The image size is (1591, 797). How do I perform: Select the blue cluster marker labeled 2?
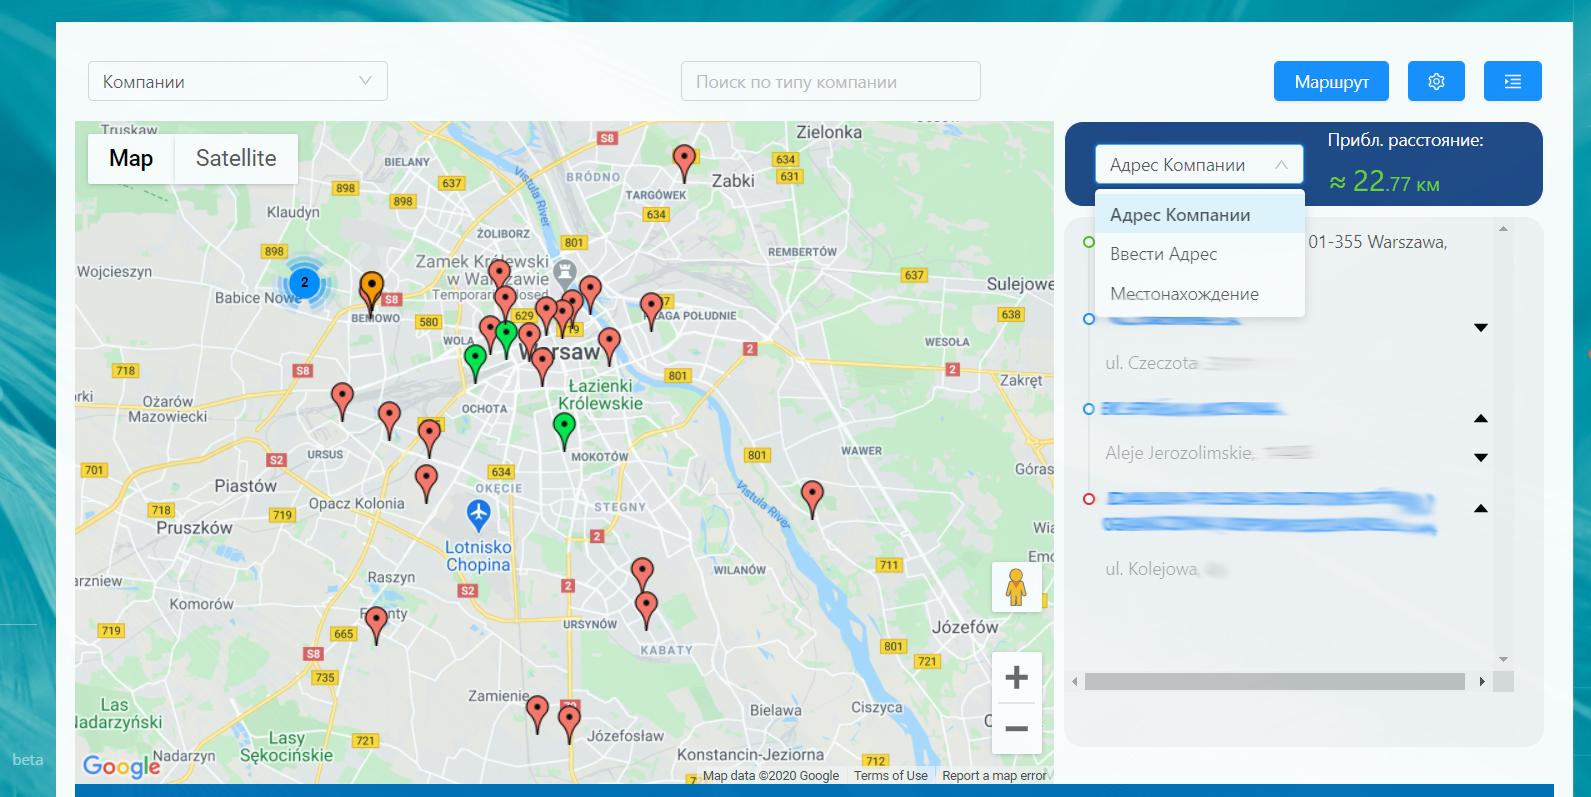[305, 283]
